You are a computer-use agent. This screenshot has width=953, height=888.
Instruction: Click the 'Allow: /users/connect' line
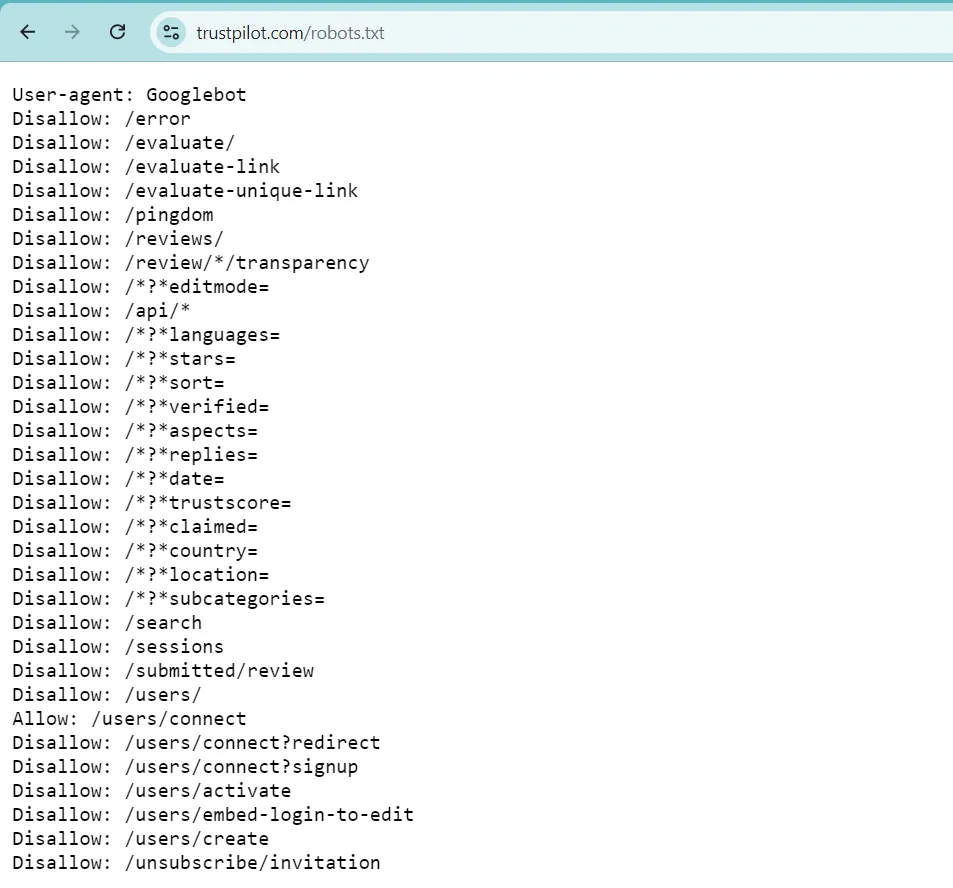(x=129, y=719)
